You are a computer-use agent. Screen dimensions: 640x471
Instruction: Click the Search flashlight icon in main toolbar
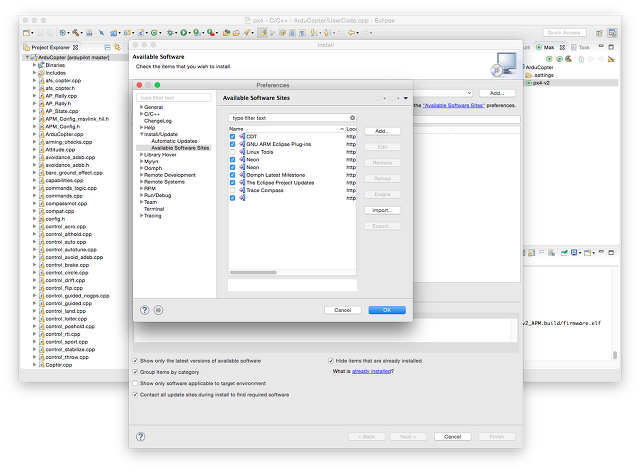(247, 33)
